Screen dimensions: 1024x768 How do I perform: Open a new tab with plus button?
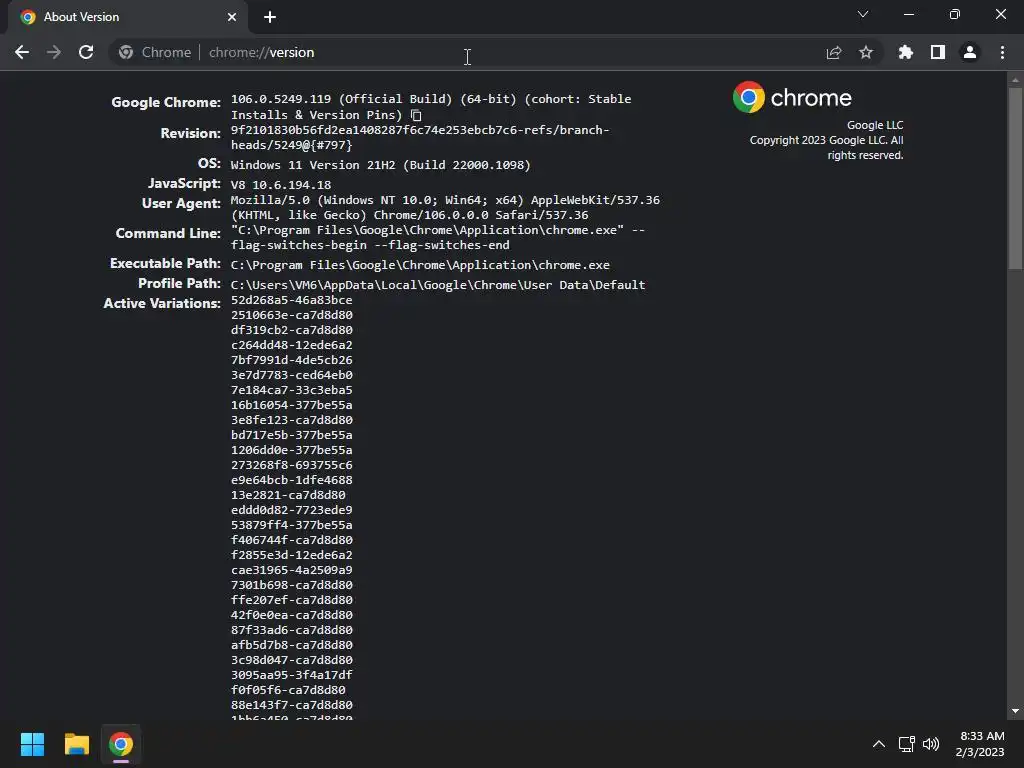[270, 17]
